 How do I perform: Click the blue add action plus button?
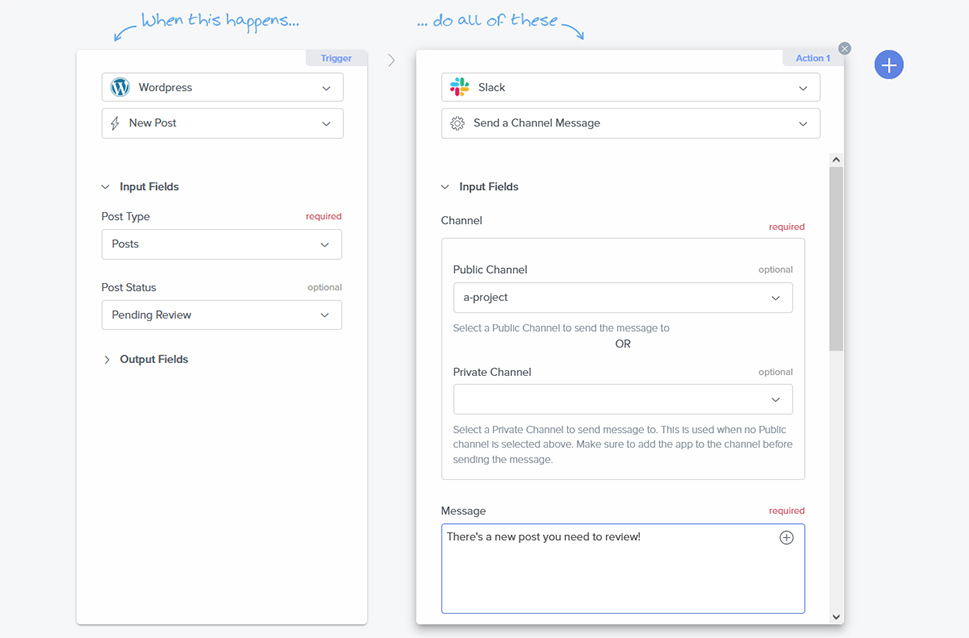coord(889,65)
